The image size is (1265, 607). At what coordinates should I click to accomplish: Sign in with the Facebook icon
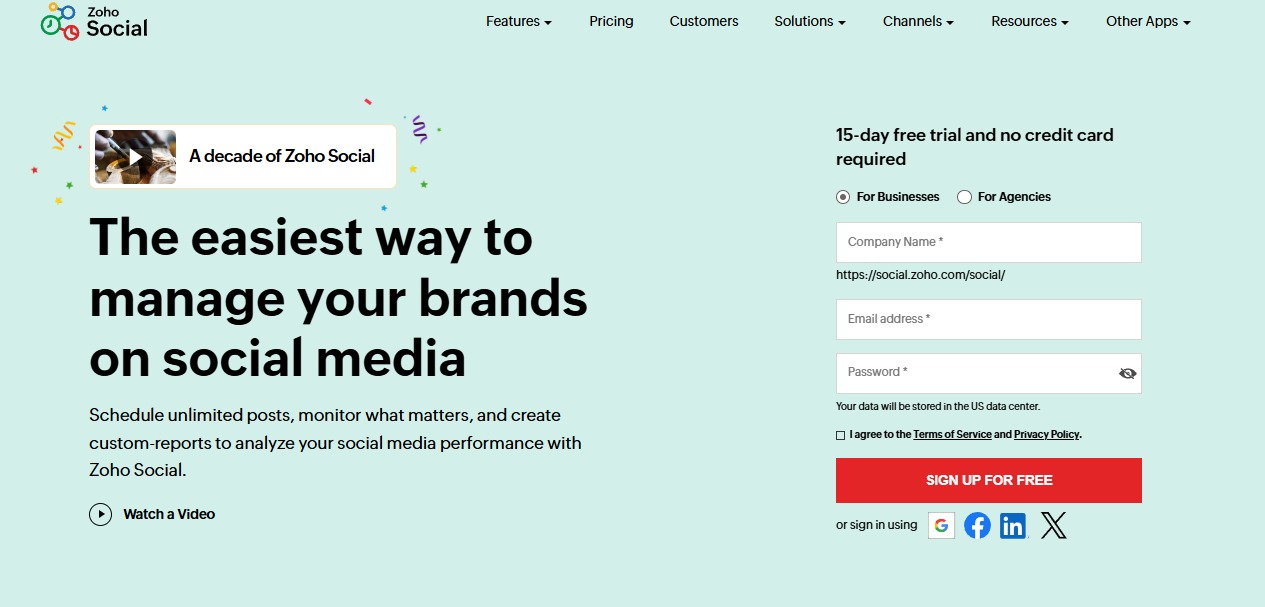(x=977, y=525)
